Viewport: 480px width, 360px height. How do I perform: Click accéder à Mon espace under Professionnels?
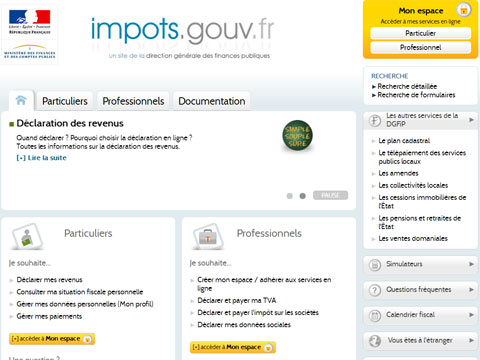click(x=233, y=348)
